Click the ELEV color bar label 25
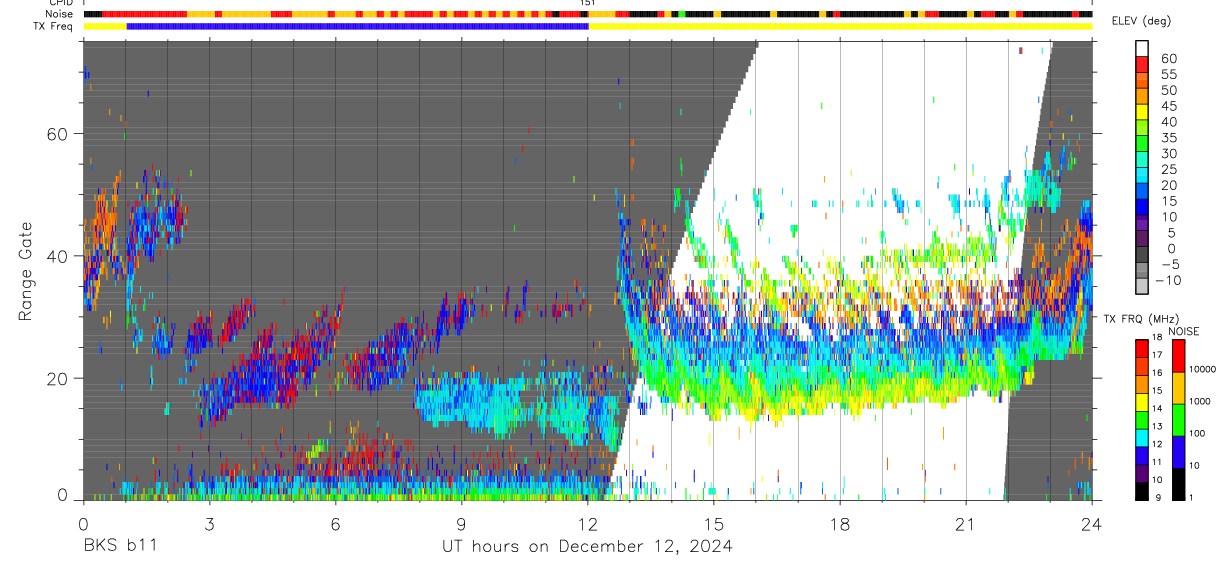 pos(1168,169)
